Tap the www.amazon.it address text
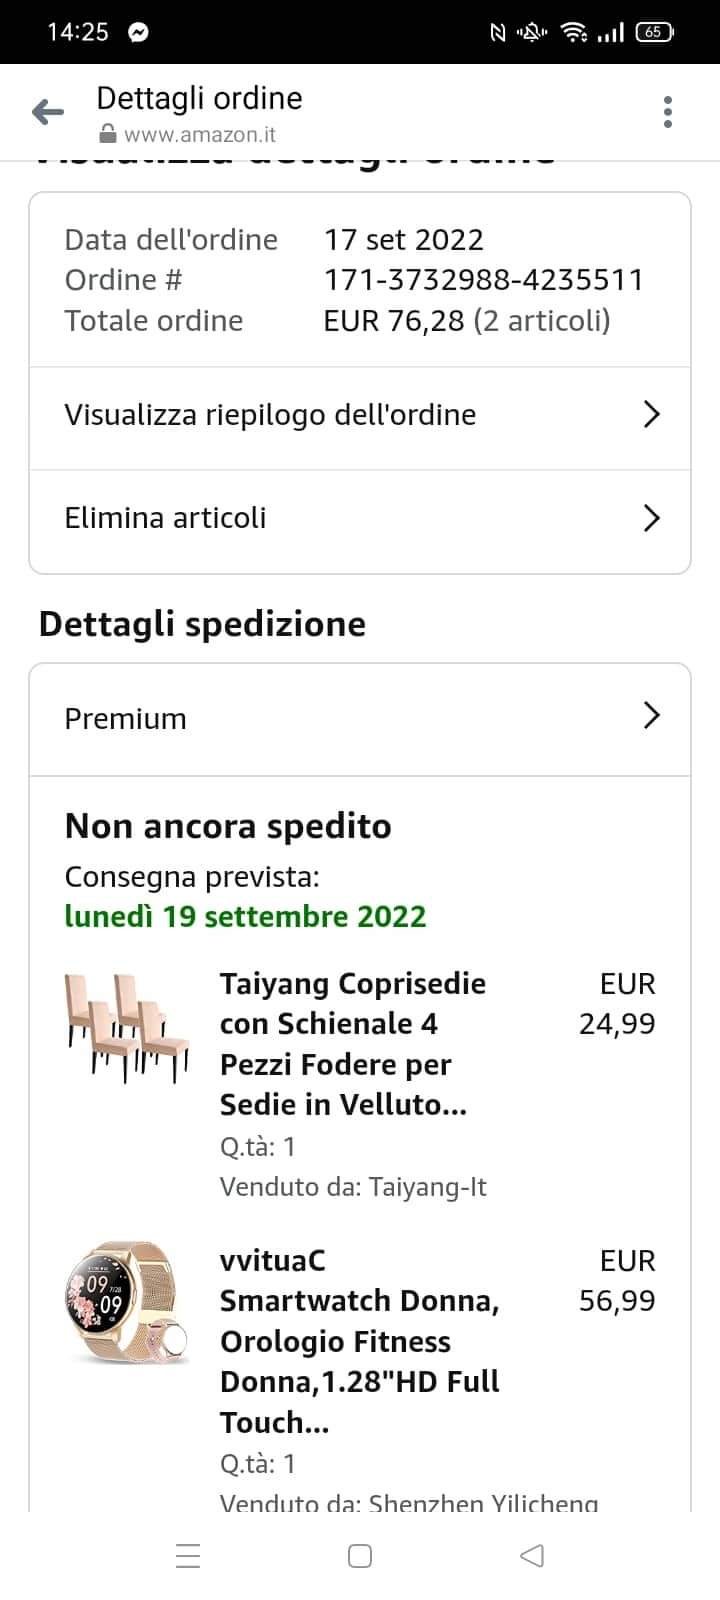The height and width of the screenshot is (1600, 720). coord(199,135)
